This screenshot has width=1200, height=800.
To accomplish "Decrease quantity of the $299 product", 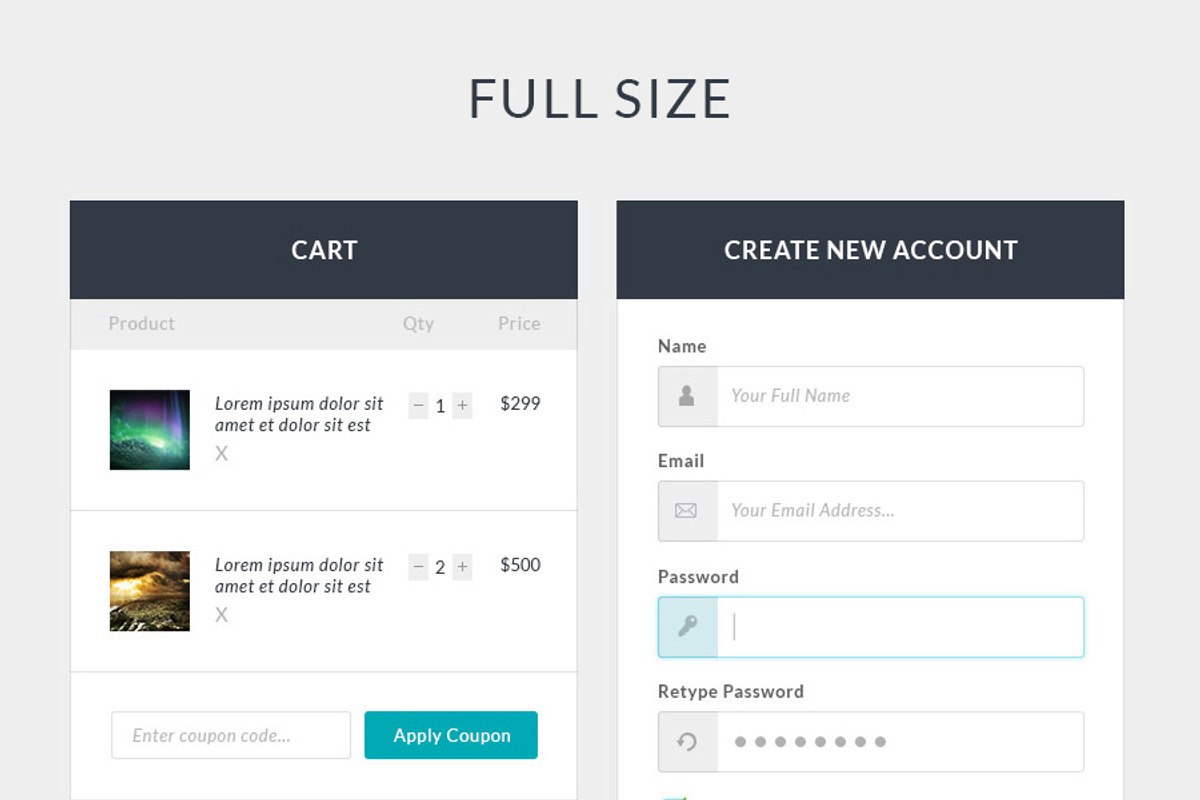I will click(x=418, y=405).
